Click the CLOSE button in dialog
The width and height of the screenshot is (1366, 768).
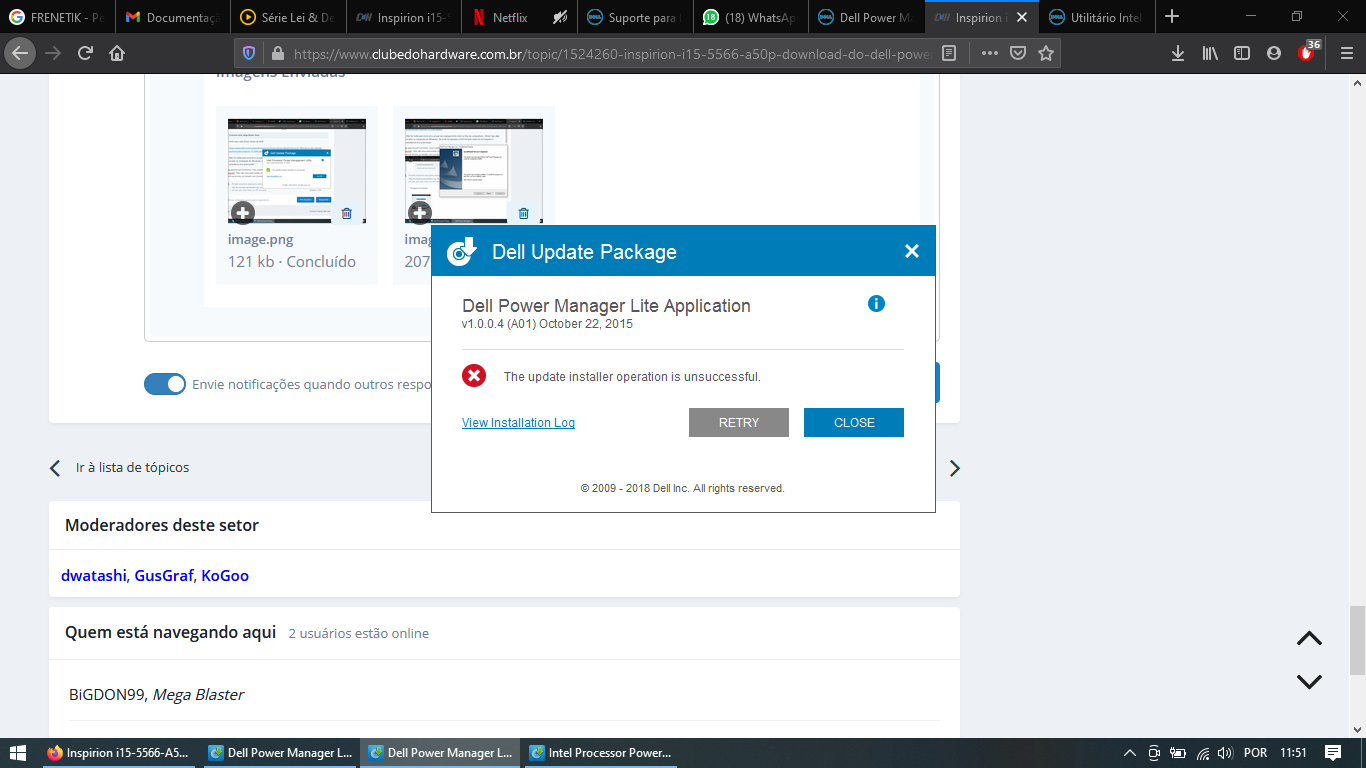[x=854, y=422]
